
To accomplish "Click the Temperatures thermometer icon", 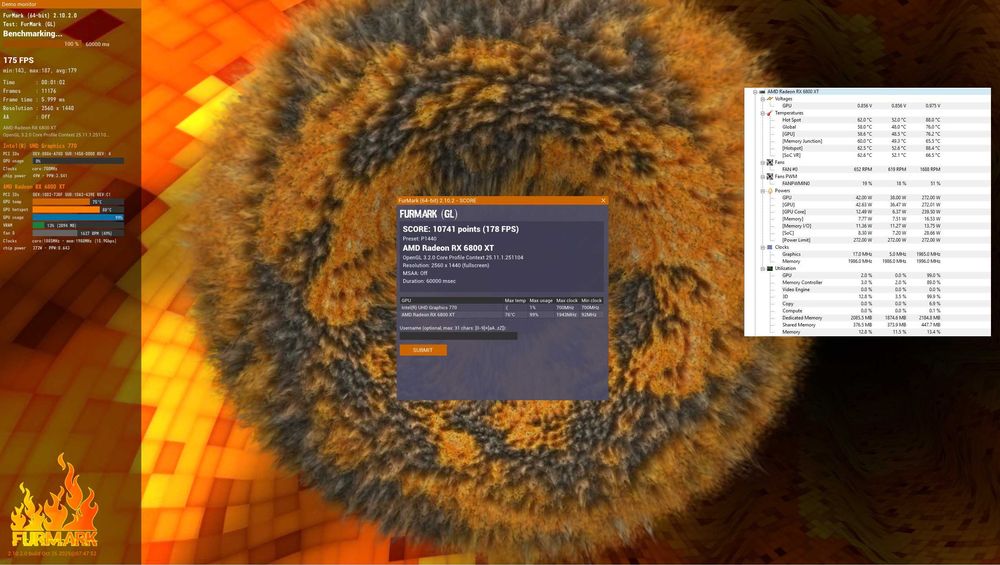I will 770,113.
